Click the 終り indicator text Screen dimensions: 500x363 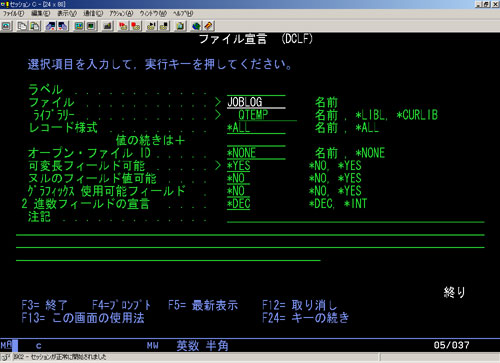tap(454, 292)
